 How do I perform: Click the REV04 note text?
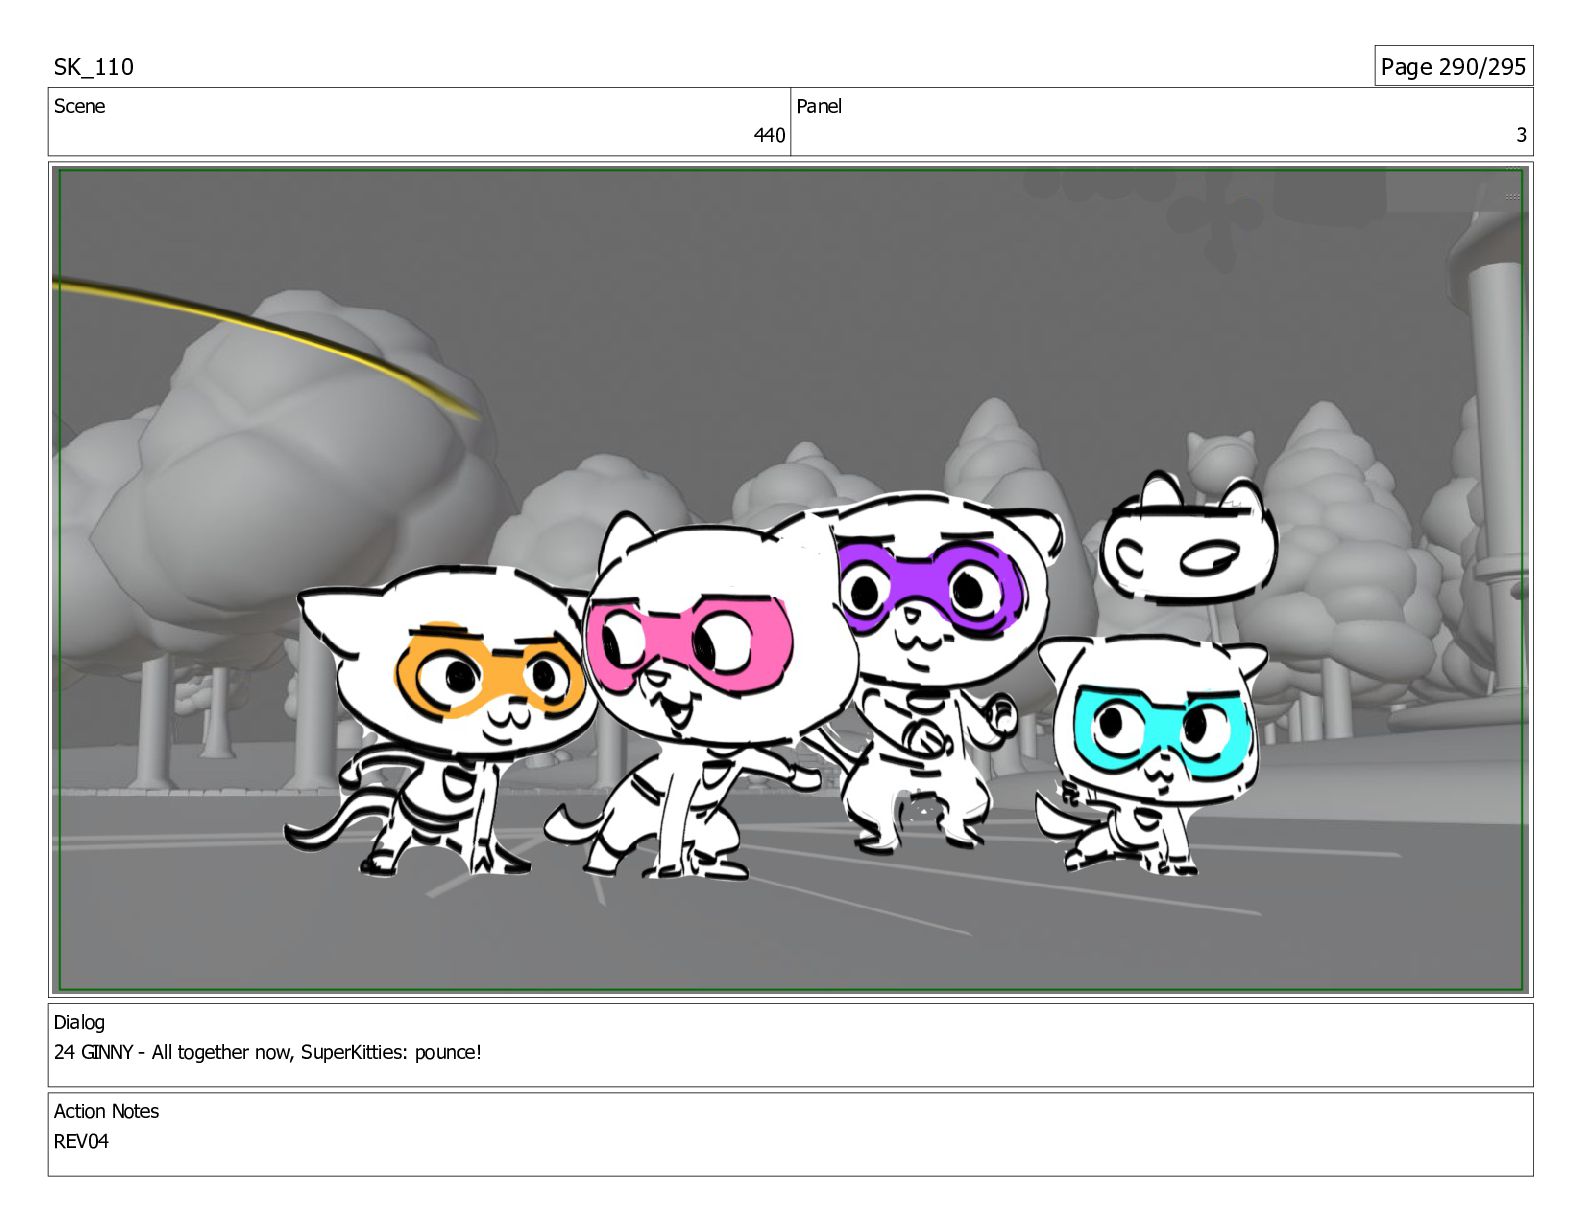pos(81,1141)
